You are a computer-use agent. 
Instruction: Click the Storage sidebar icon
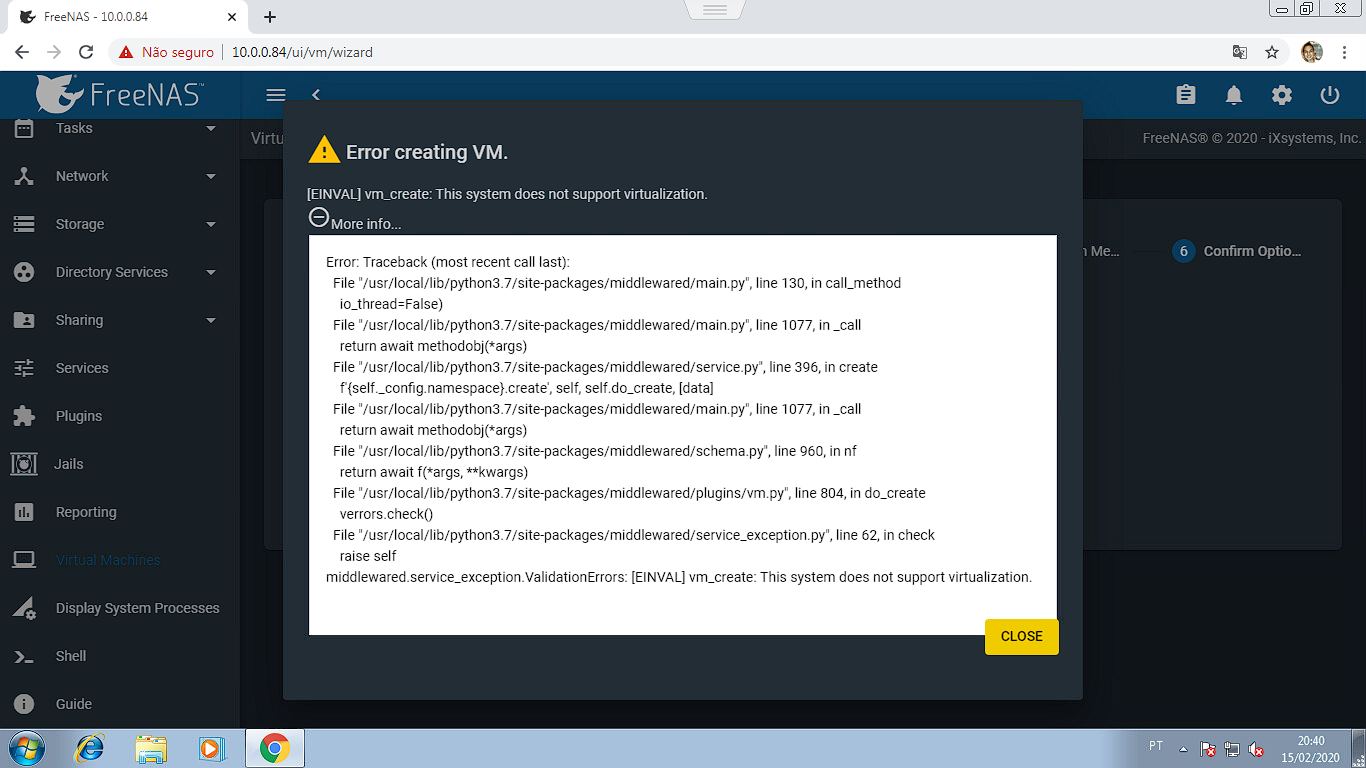24,224
